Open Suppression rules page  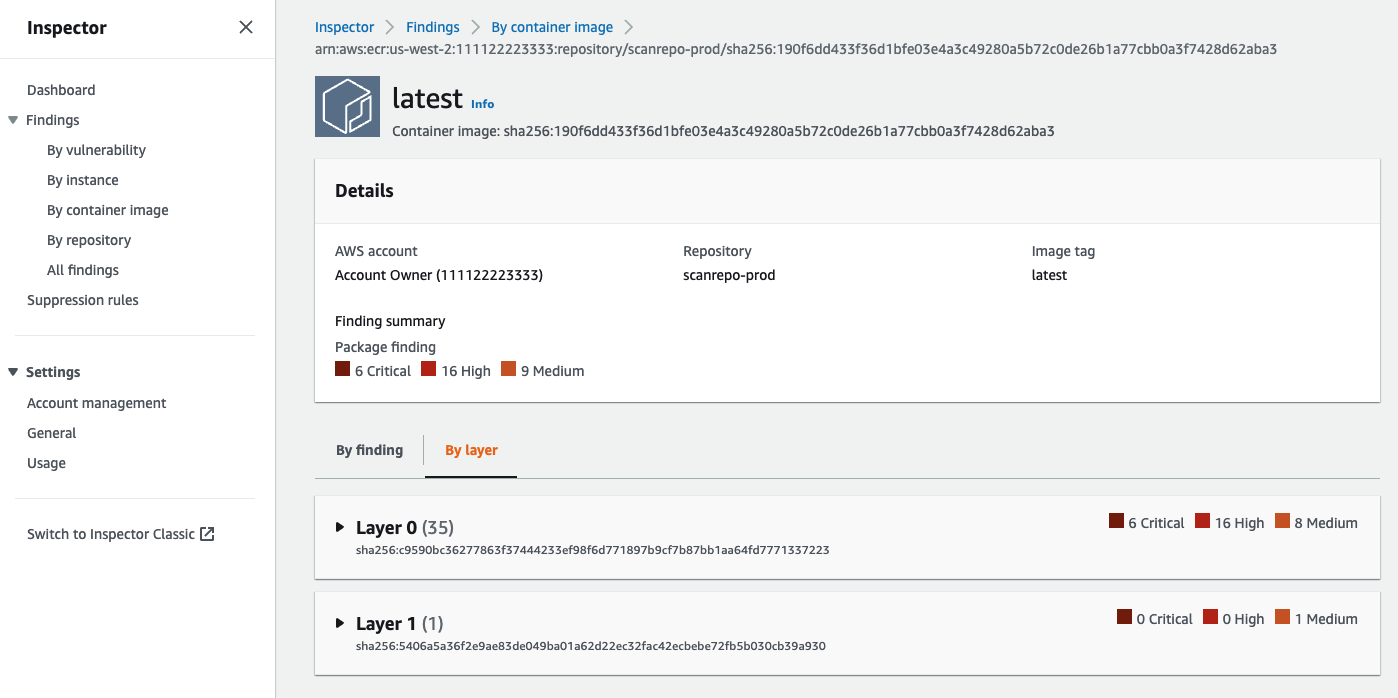pos(83,300)
